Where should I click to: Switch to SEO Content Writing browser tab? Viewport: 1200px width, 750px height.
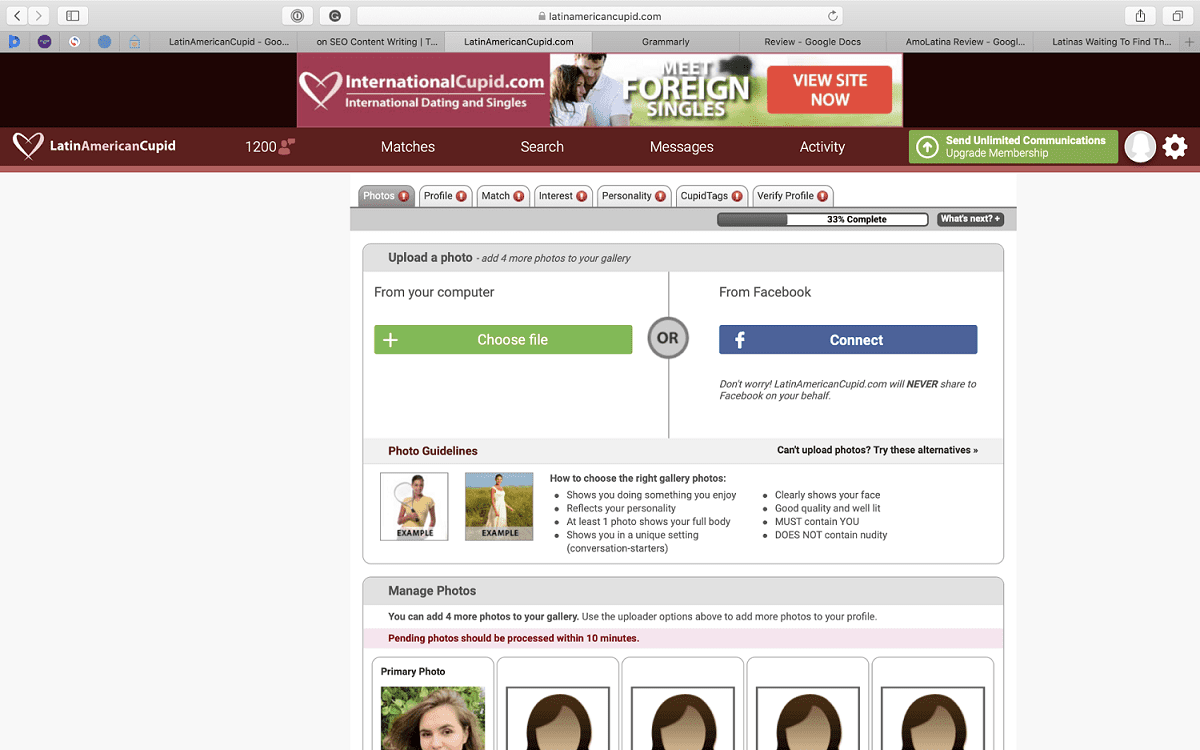(x=370, y=42)
